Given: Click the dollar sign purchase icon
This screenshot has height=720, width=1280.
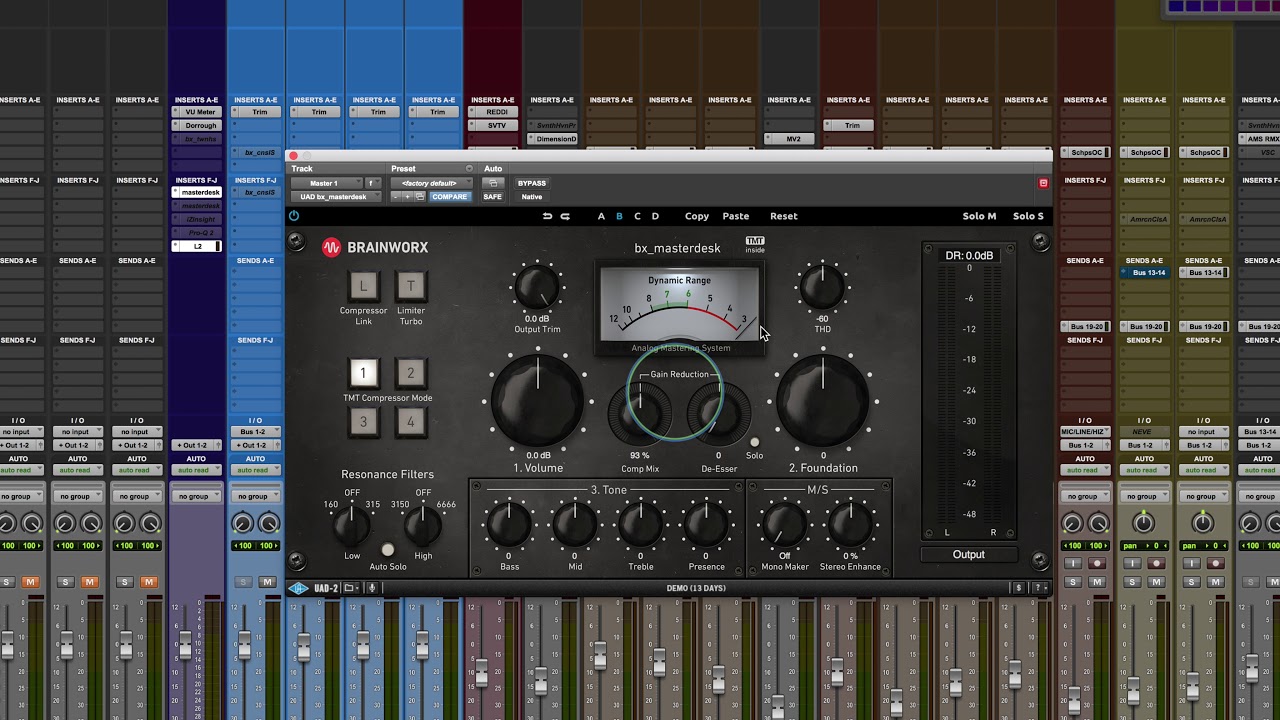Looking at the screenshot, I should (x=1019, y=588).
